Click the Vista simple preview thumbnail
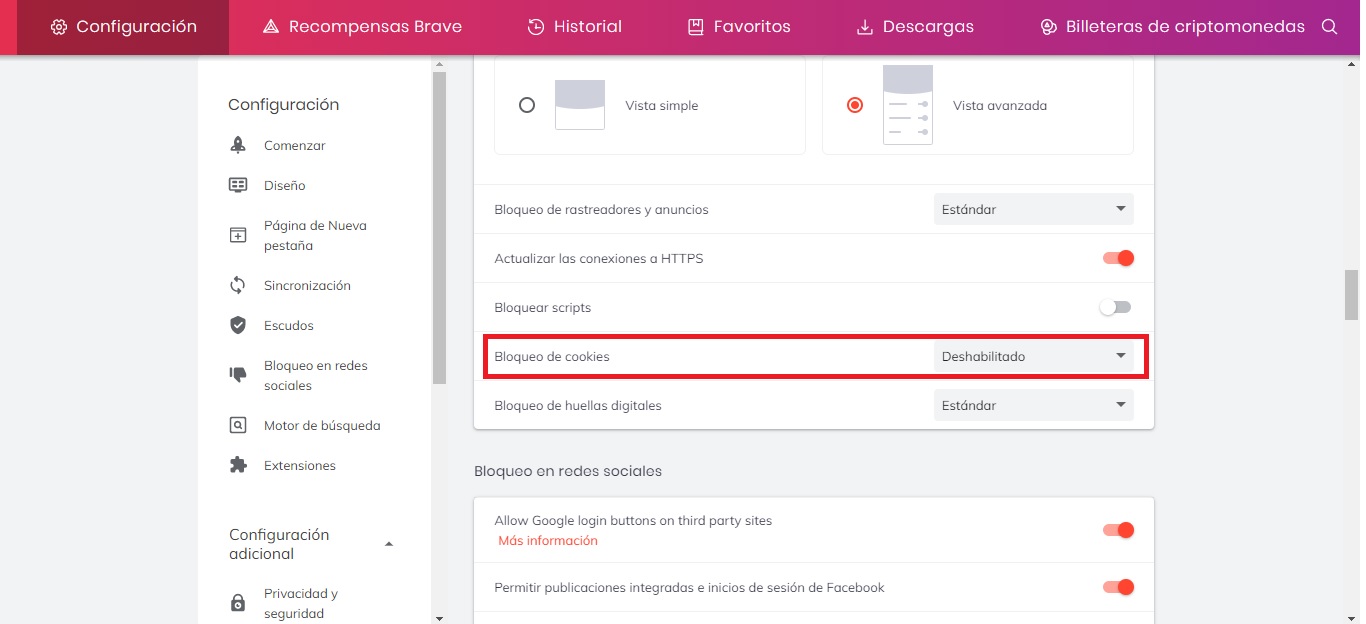 (580, 105)
